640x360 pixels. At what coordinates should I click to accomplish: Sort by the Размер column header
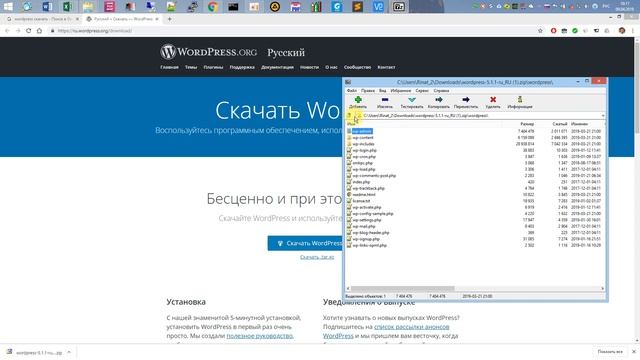point(527,124)
